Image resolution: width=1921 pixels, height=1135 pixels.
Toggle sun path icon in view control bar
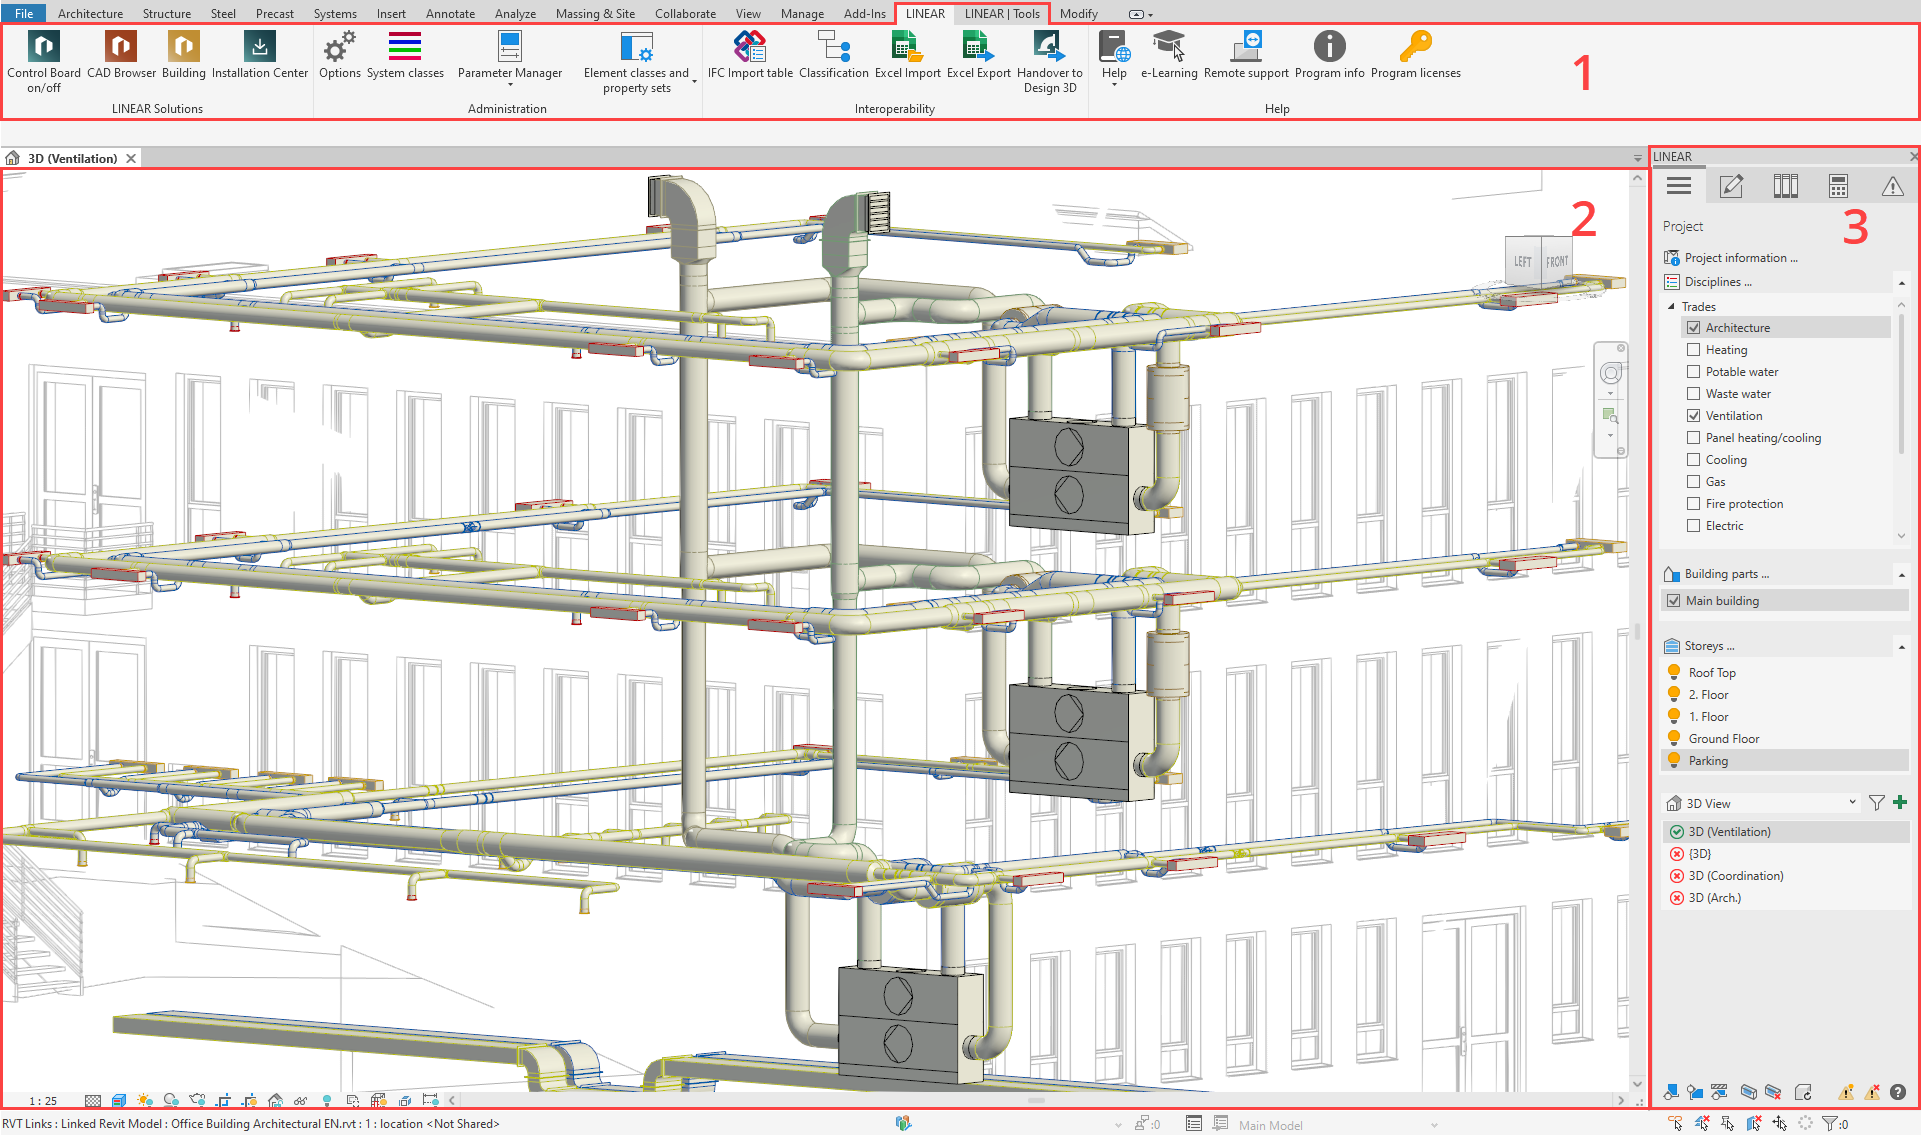(x=145, y=1100)
